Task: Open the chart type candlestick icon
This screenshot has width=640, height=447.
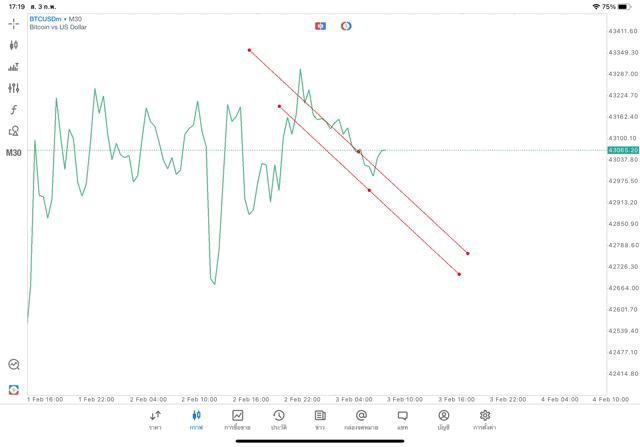Action: (x=13, y=45)
